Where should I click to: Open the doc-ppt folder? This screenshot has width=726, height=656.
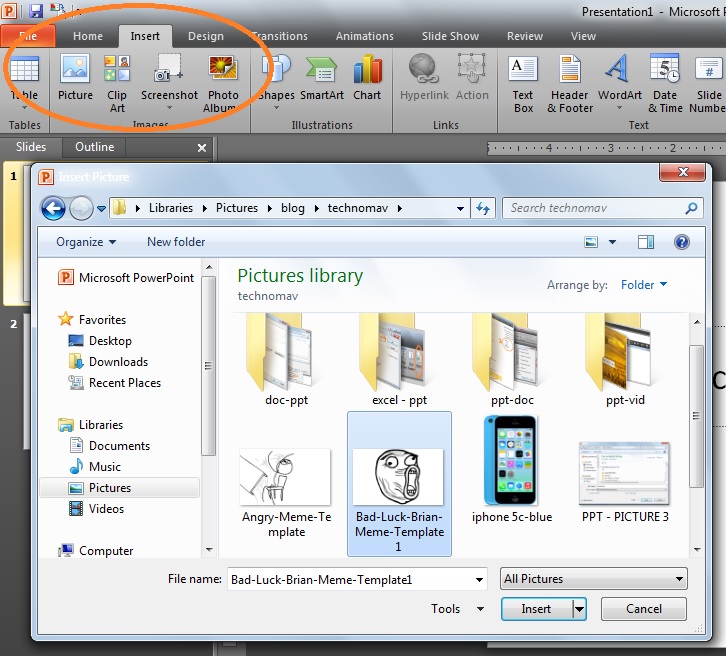286,360
